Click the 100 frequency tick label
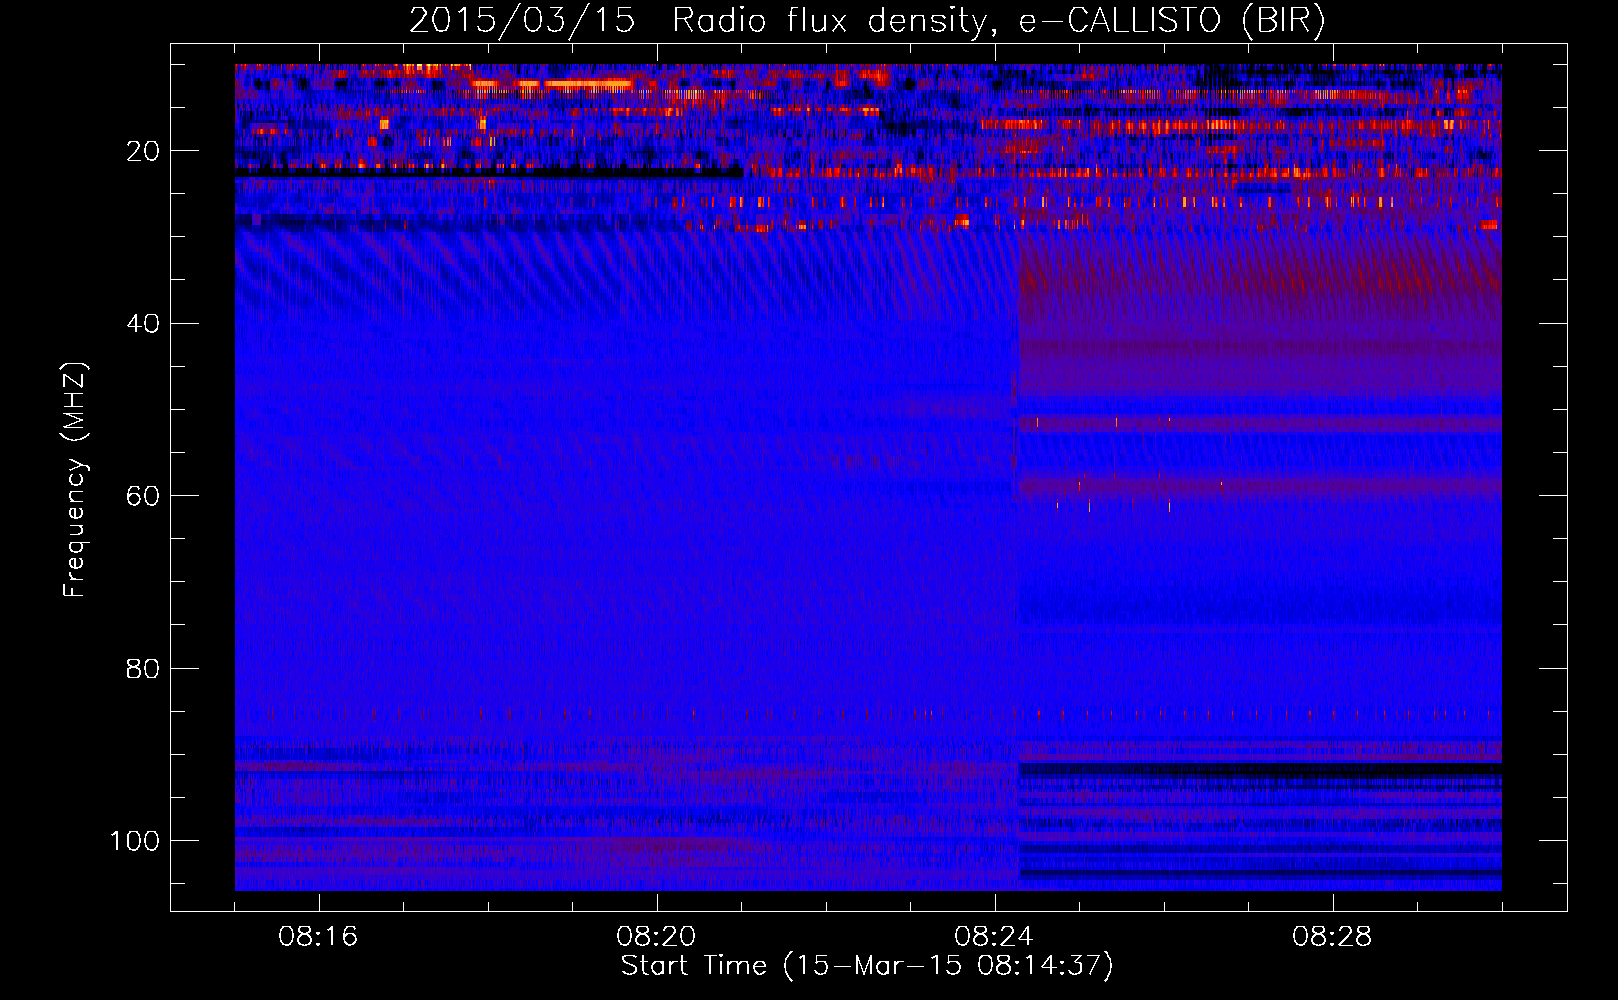 click(x=135, y=841)
